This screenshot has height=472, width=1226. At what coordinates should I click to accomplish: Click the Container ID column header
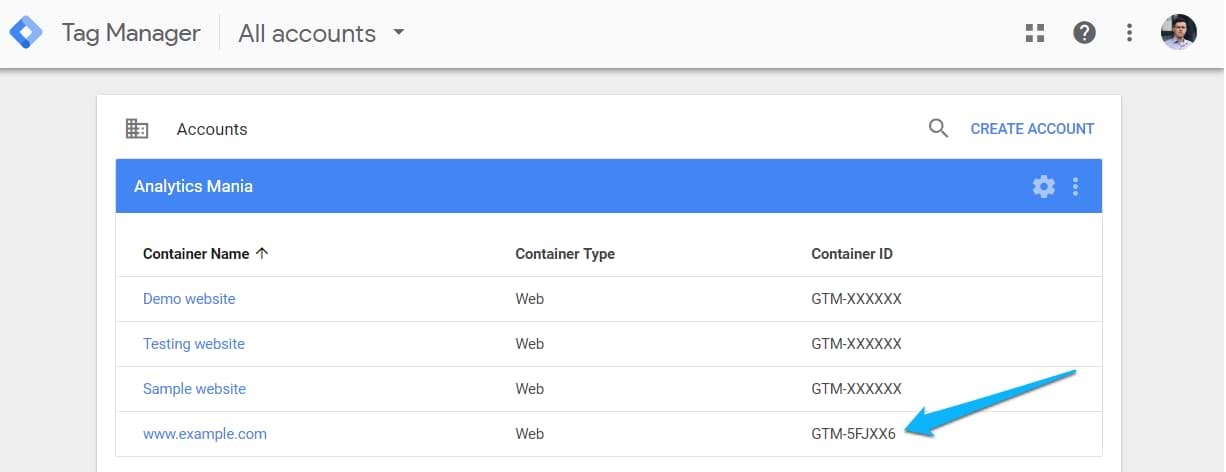tap(852, 254)
